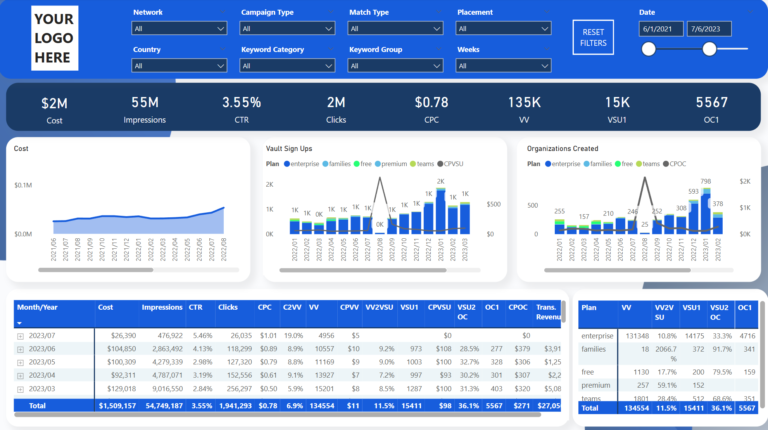Viewport: 768px width, 430px height.
Task: Select the $2M Cost KPI card
Action: click(x=54, y=110)
